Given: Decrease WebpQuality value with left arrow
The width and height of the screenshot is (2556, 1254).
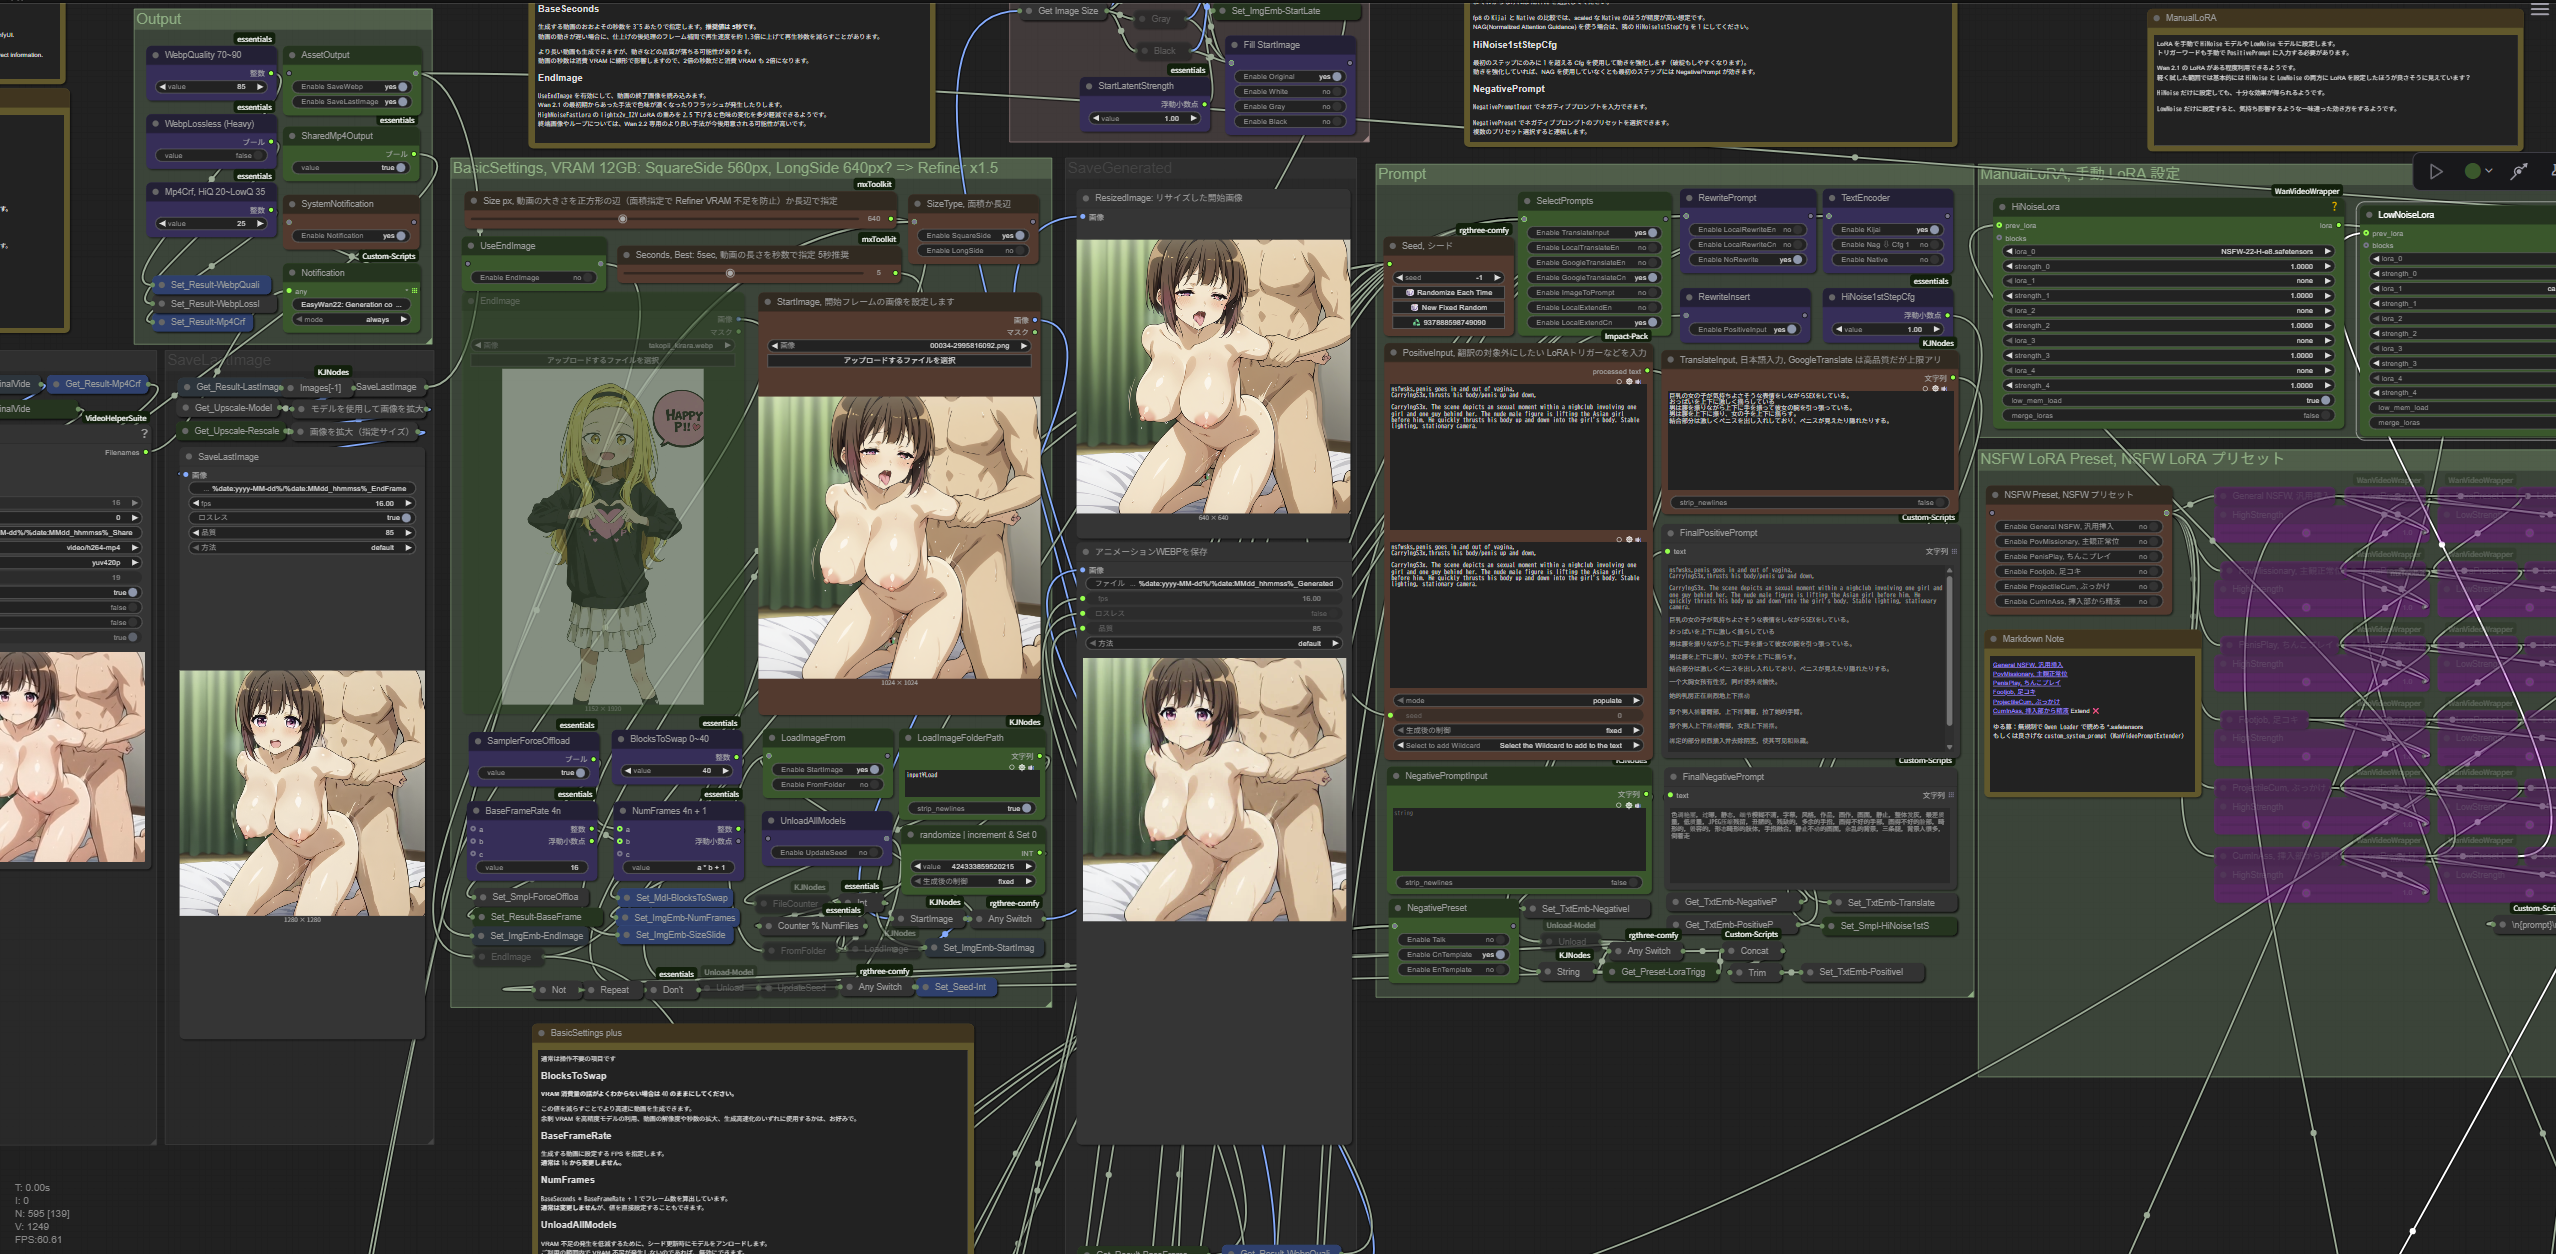Looking at the screenshot, I should [x=163, y=87].
